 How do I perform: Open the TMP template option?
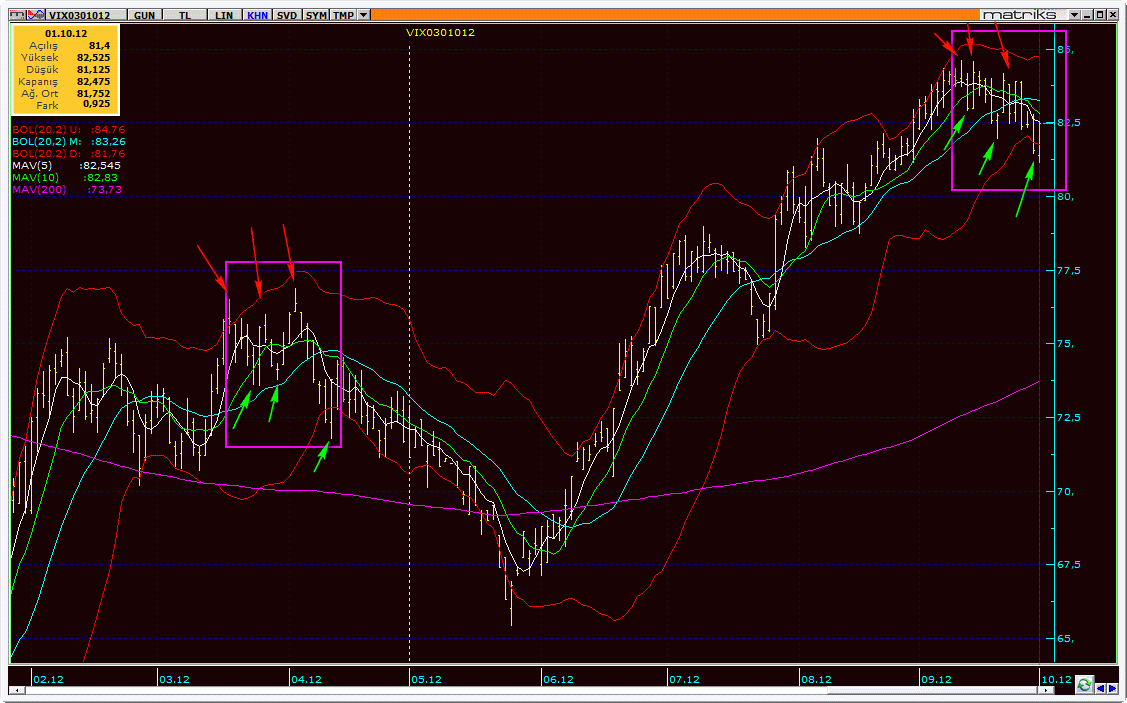(x=343, y=14)
